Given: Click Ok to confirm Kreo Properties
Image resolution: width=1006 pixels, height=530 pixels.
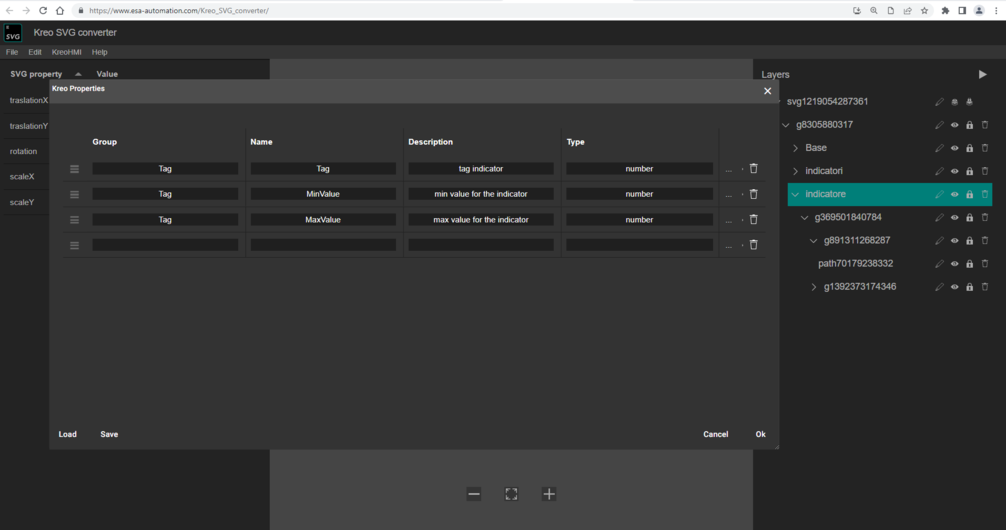Looking at the screenshot, I should tap(760, 434).
